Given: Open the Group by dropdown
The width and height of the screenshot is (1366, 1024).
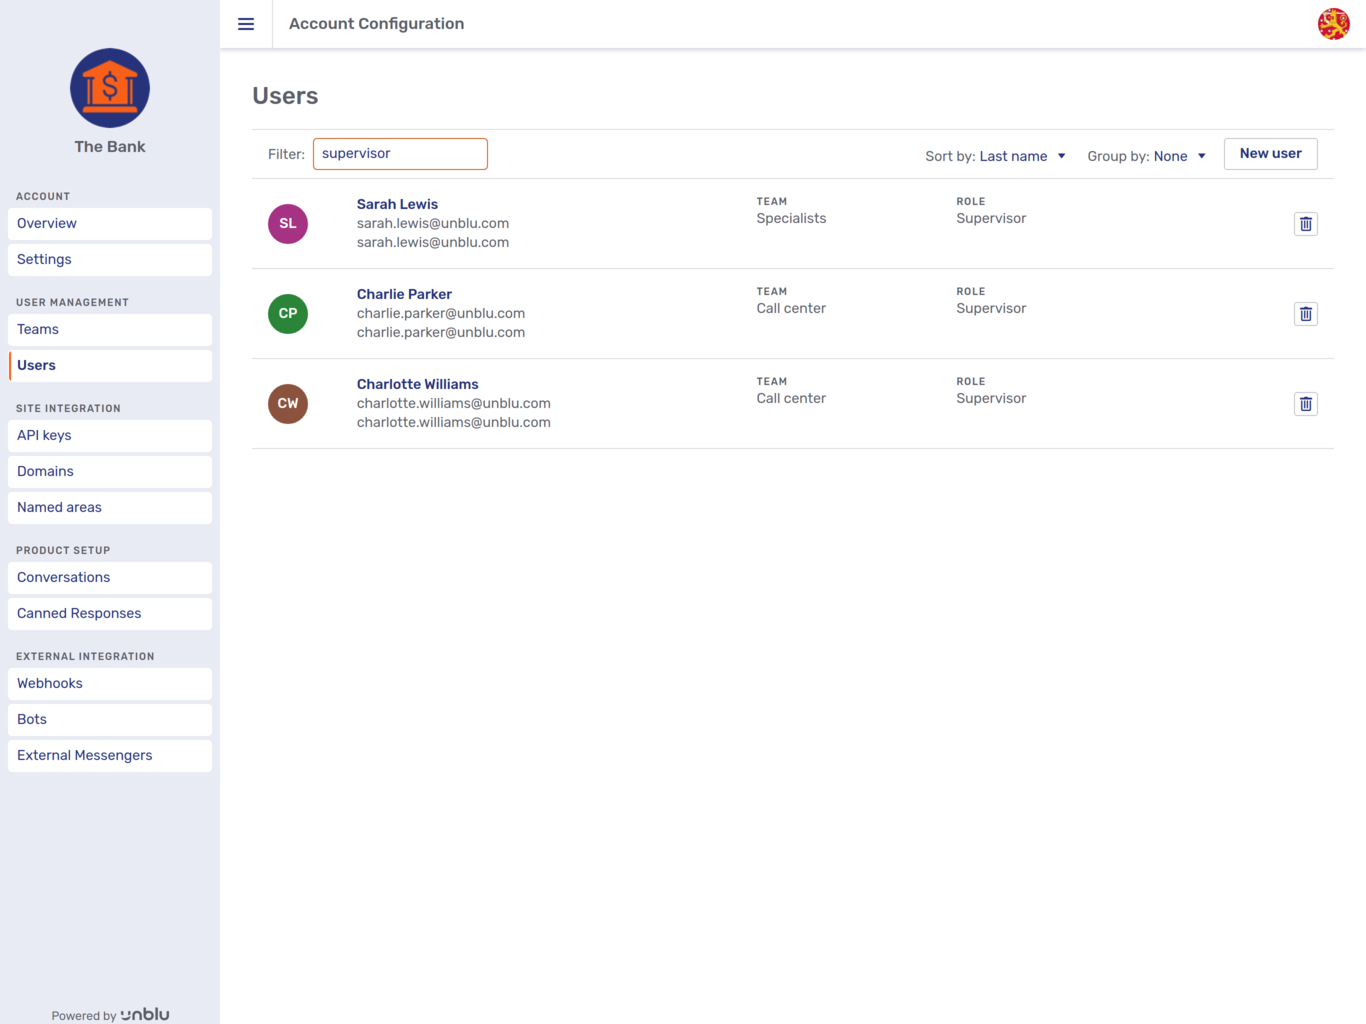Looking at the screenshot, I should 1178,156.
